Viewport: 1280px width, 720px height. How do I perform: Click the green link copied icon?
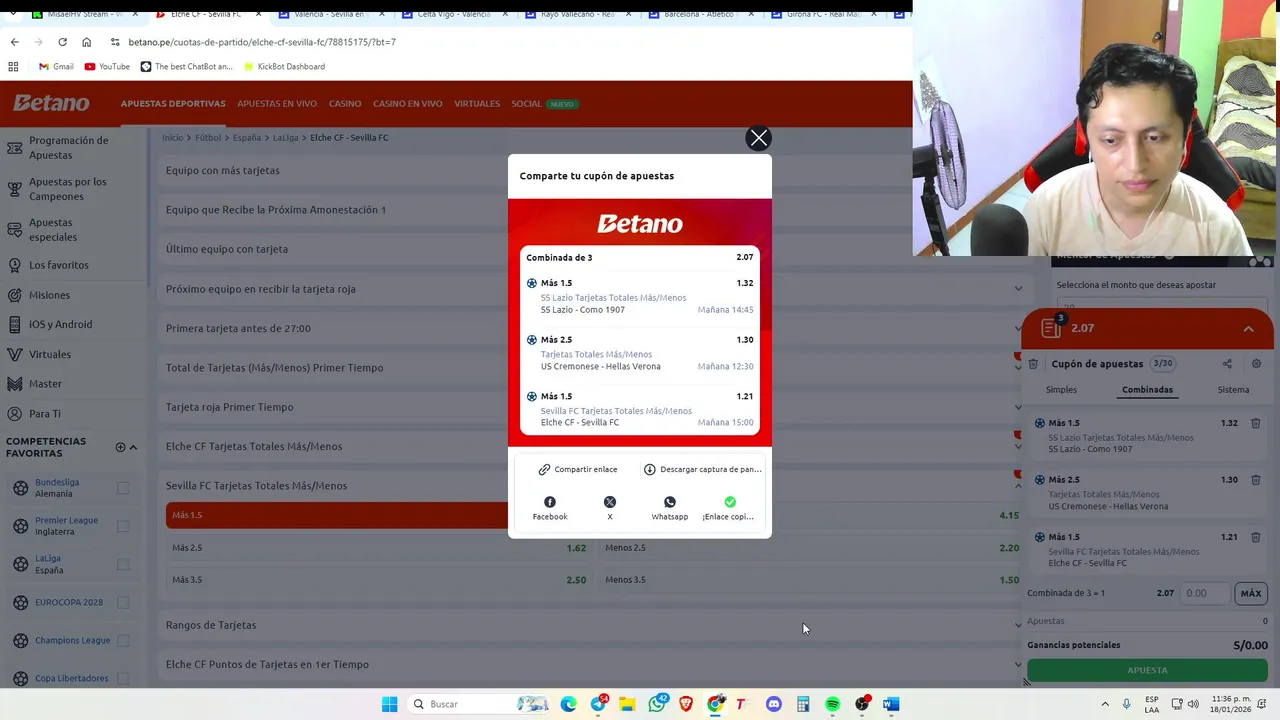pyautogui.click(x=730, y=502)
